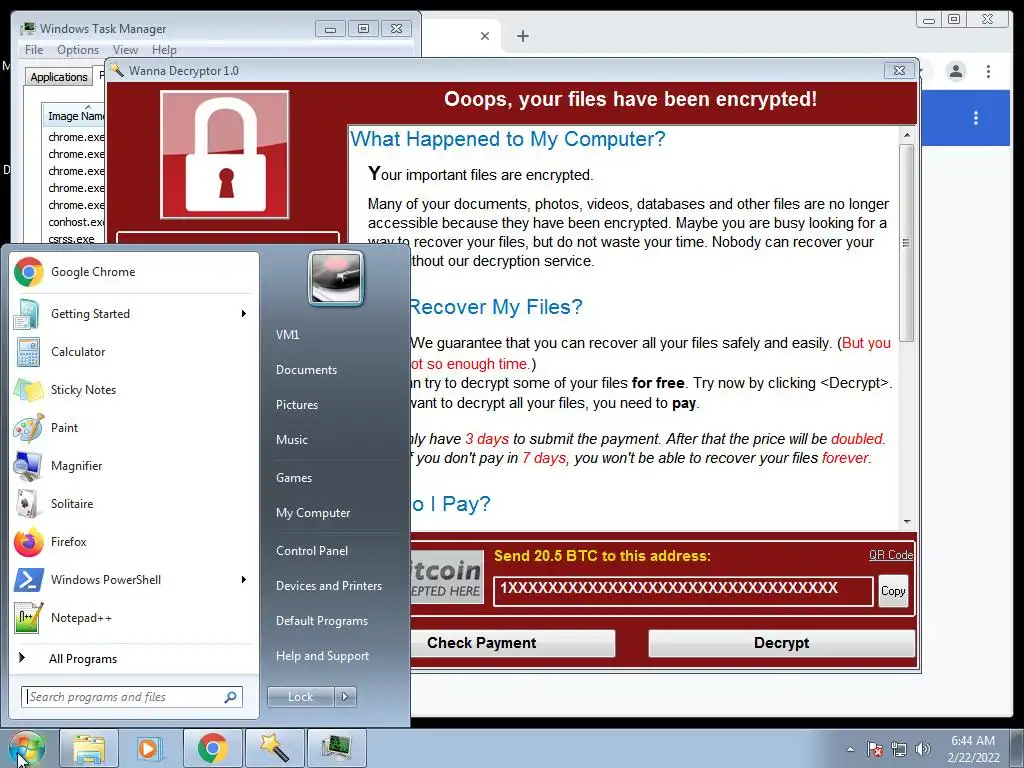Click the Search programs and files box
This screenshot has height=768, width=1024.
point(131,697)
